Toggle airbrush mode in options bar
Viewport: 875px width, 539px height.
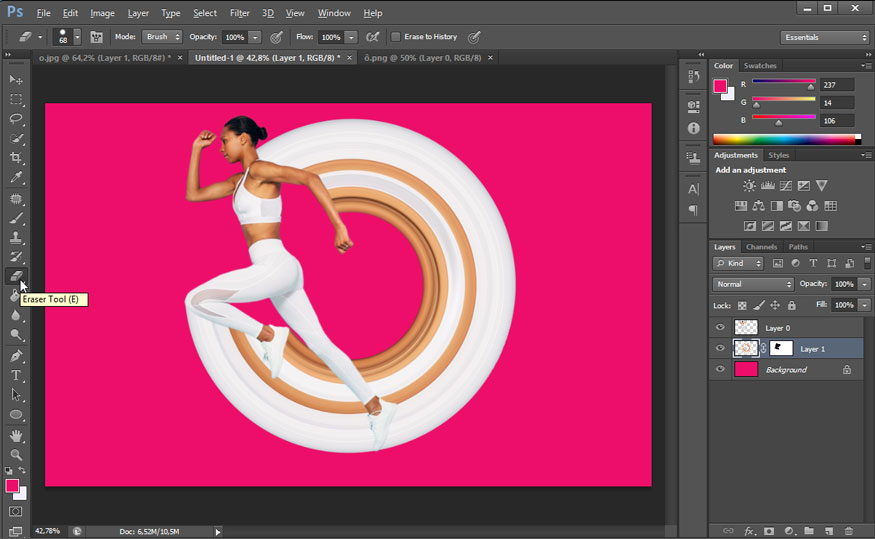[x=372, y=37]
